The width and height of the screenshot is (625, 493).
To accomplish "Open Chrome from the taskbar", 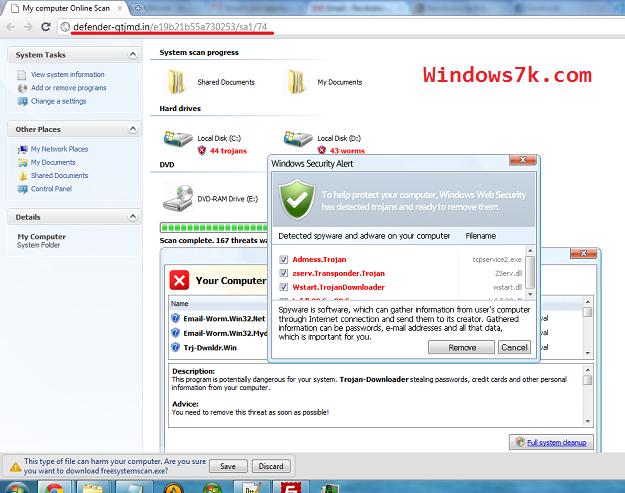I will click(x=54, y=488).
